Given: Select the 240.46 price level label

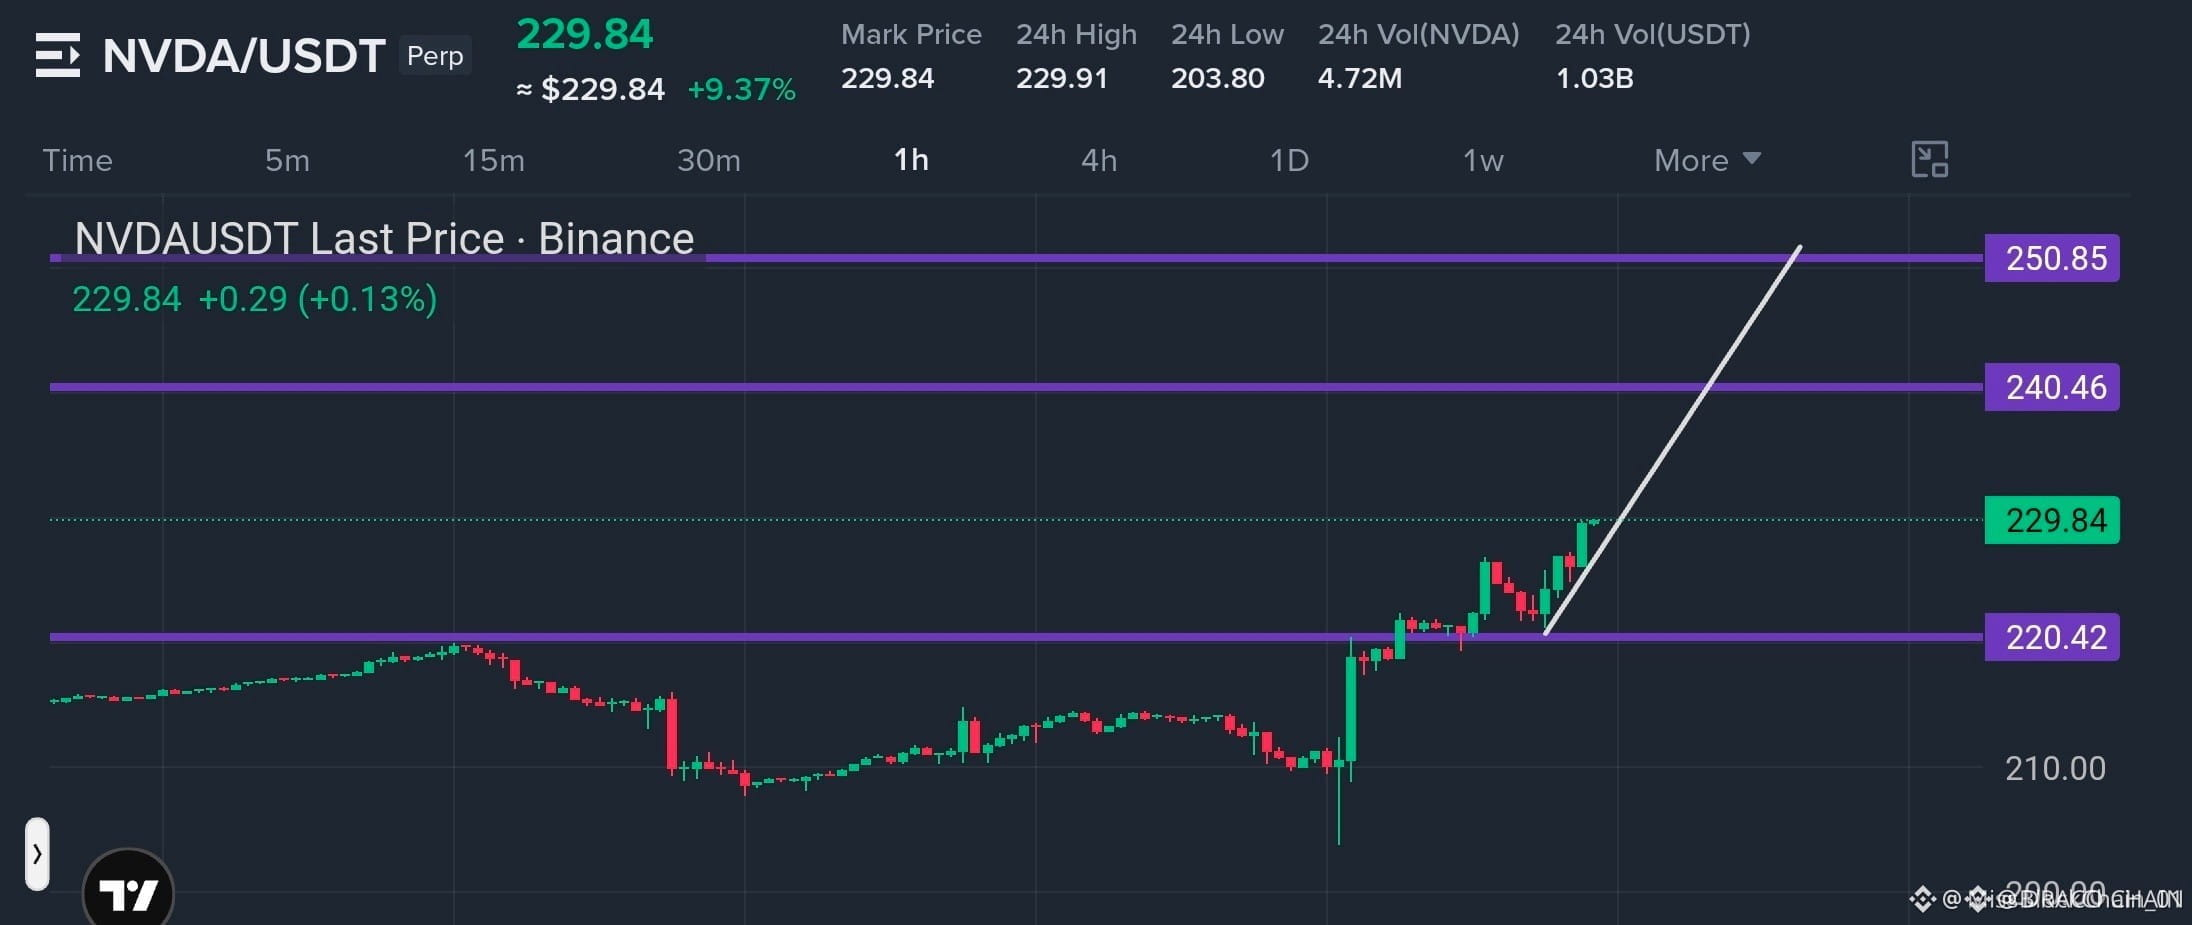Looking at the screenshot, I should [2052, 387].
